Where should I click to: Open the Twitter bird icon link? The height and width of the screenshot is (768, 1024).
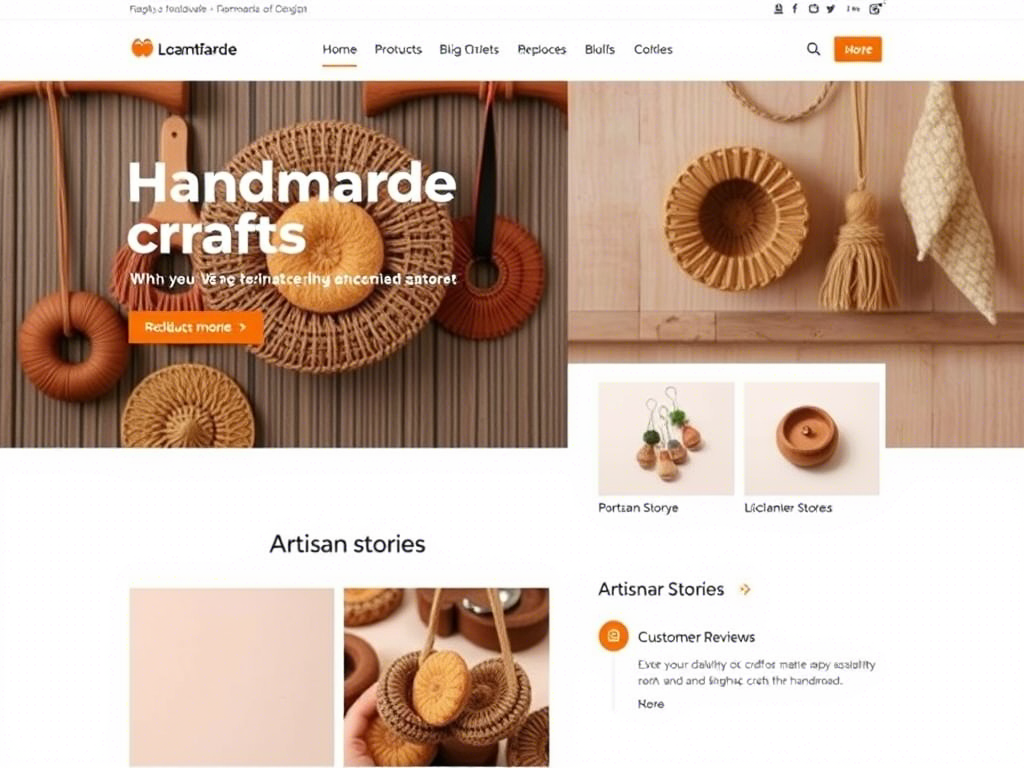click(830, 8)
